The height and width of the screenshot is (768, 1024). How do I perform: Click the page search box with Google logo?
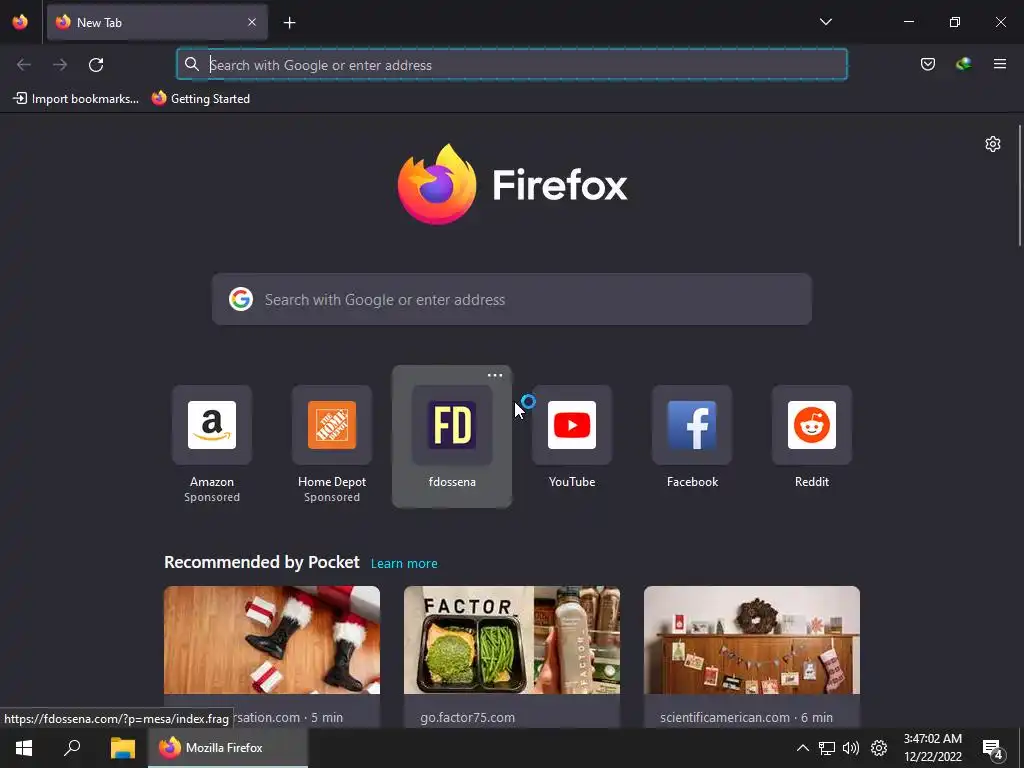pos(512,299)
